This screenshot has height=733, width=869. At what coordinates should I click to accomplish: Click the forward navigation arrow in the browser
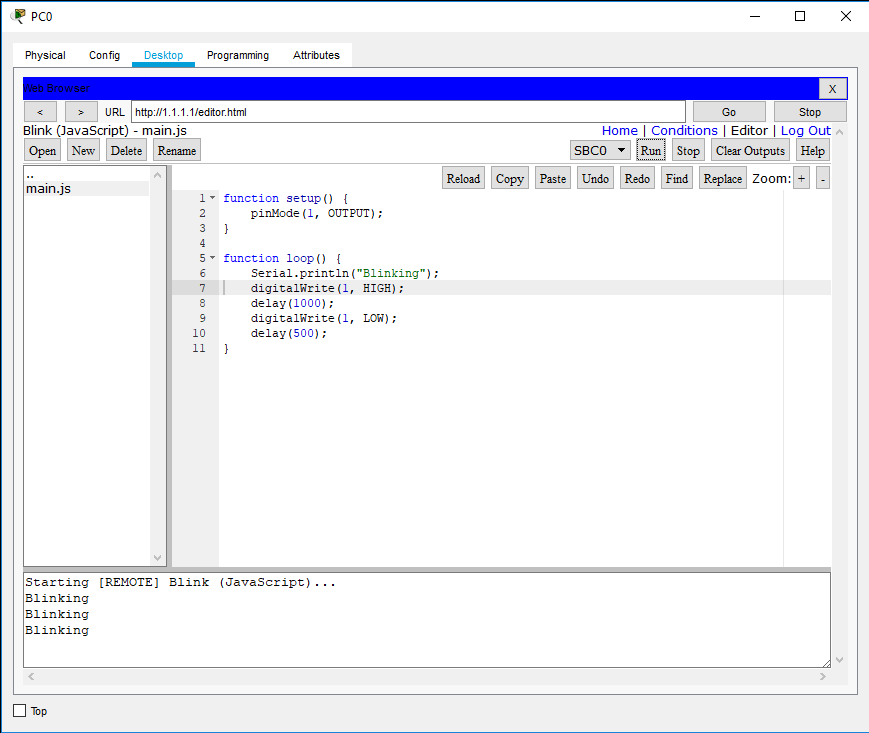pyautogui.click(x=80, y=111)
